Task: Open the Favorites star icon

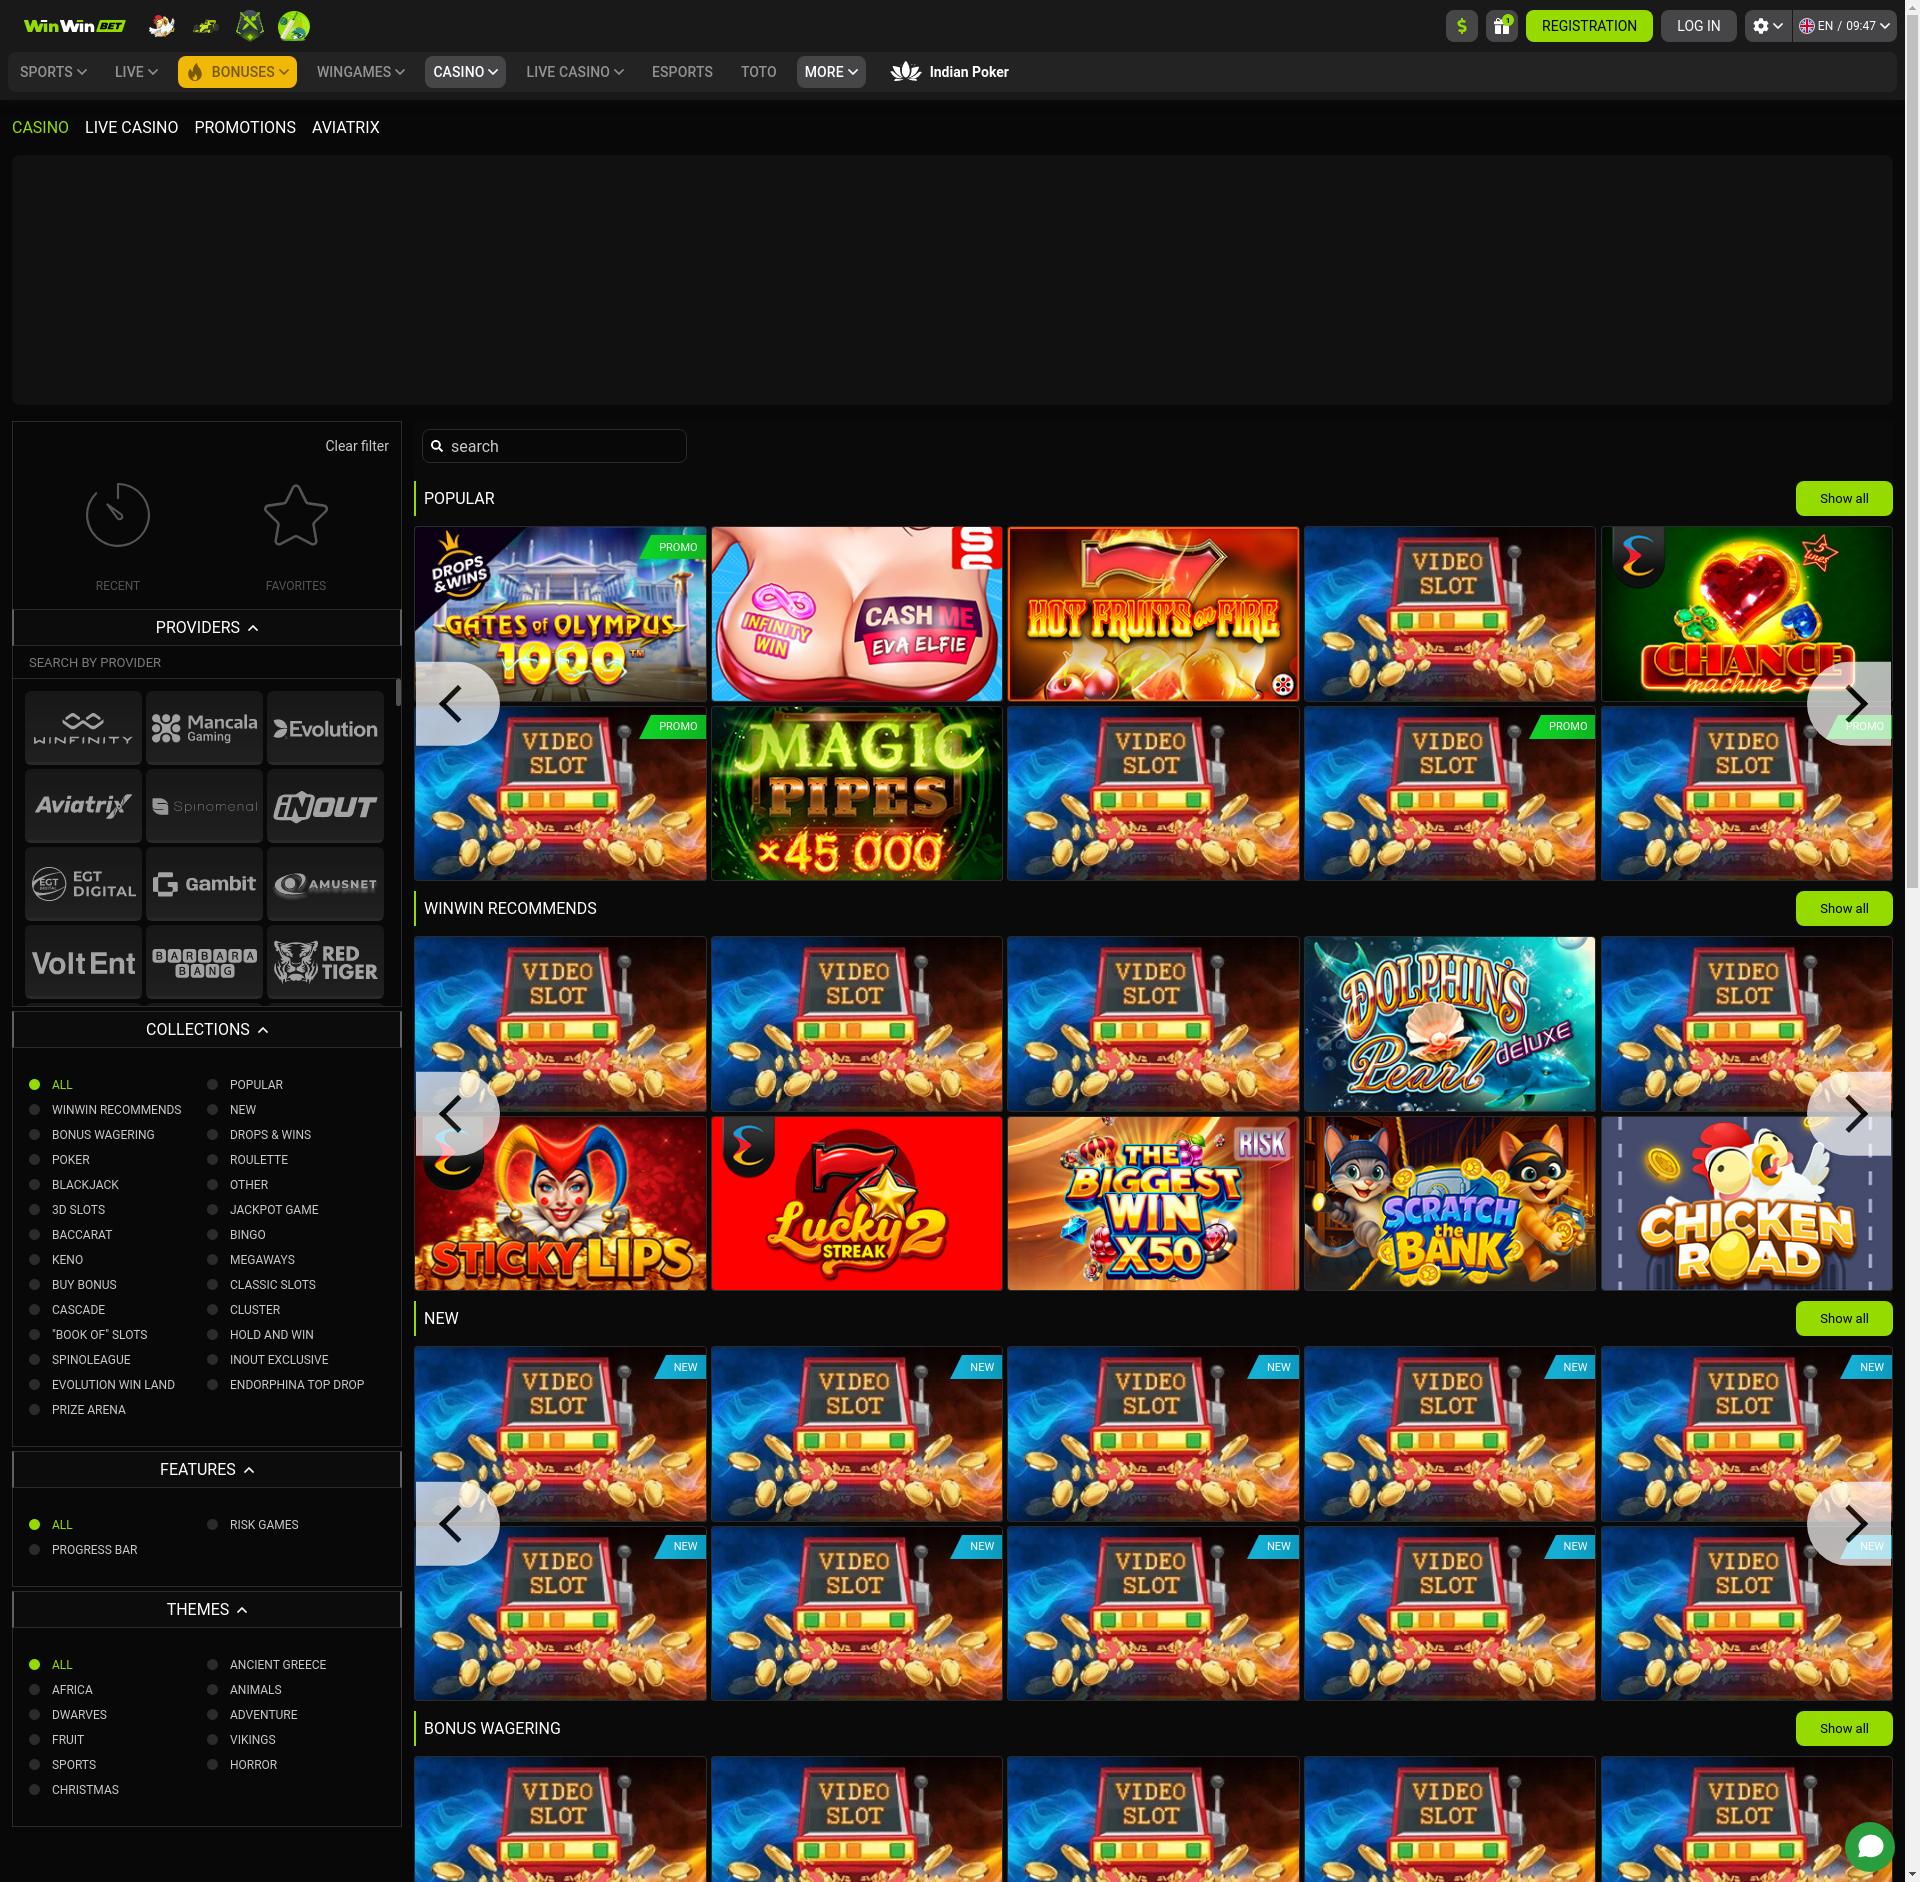Action: tap(295, 516)
